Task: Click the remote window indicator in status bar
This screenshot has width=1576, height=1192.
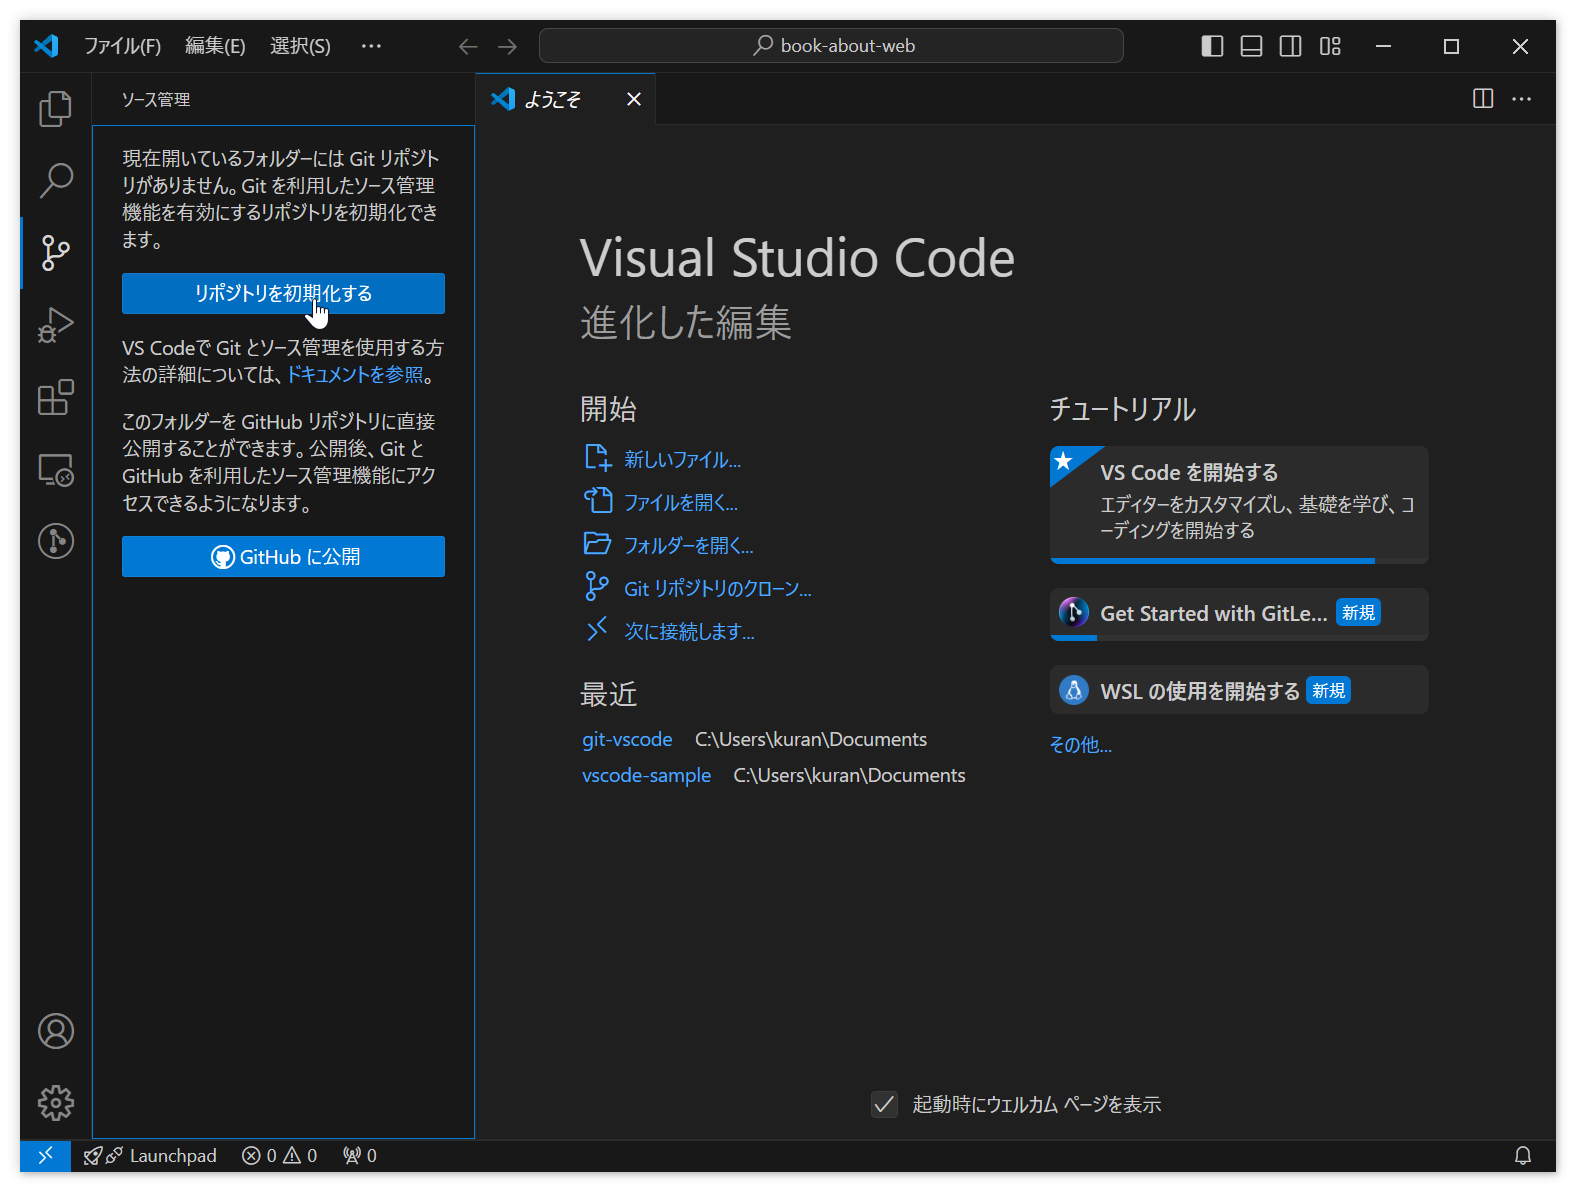Action: click(x=45, y=1156)
